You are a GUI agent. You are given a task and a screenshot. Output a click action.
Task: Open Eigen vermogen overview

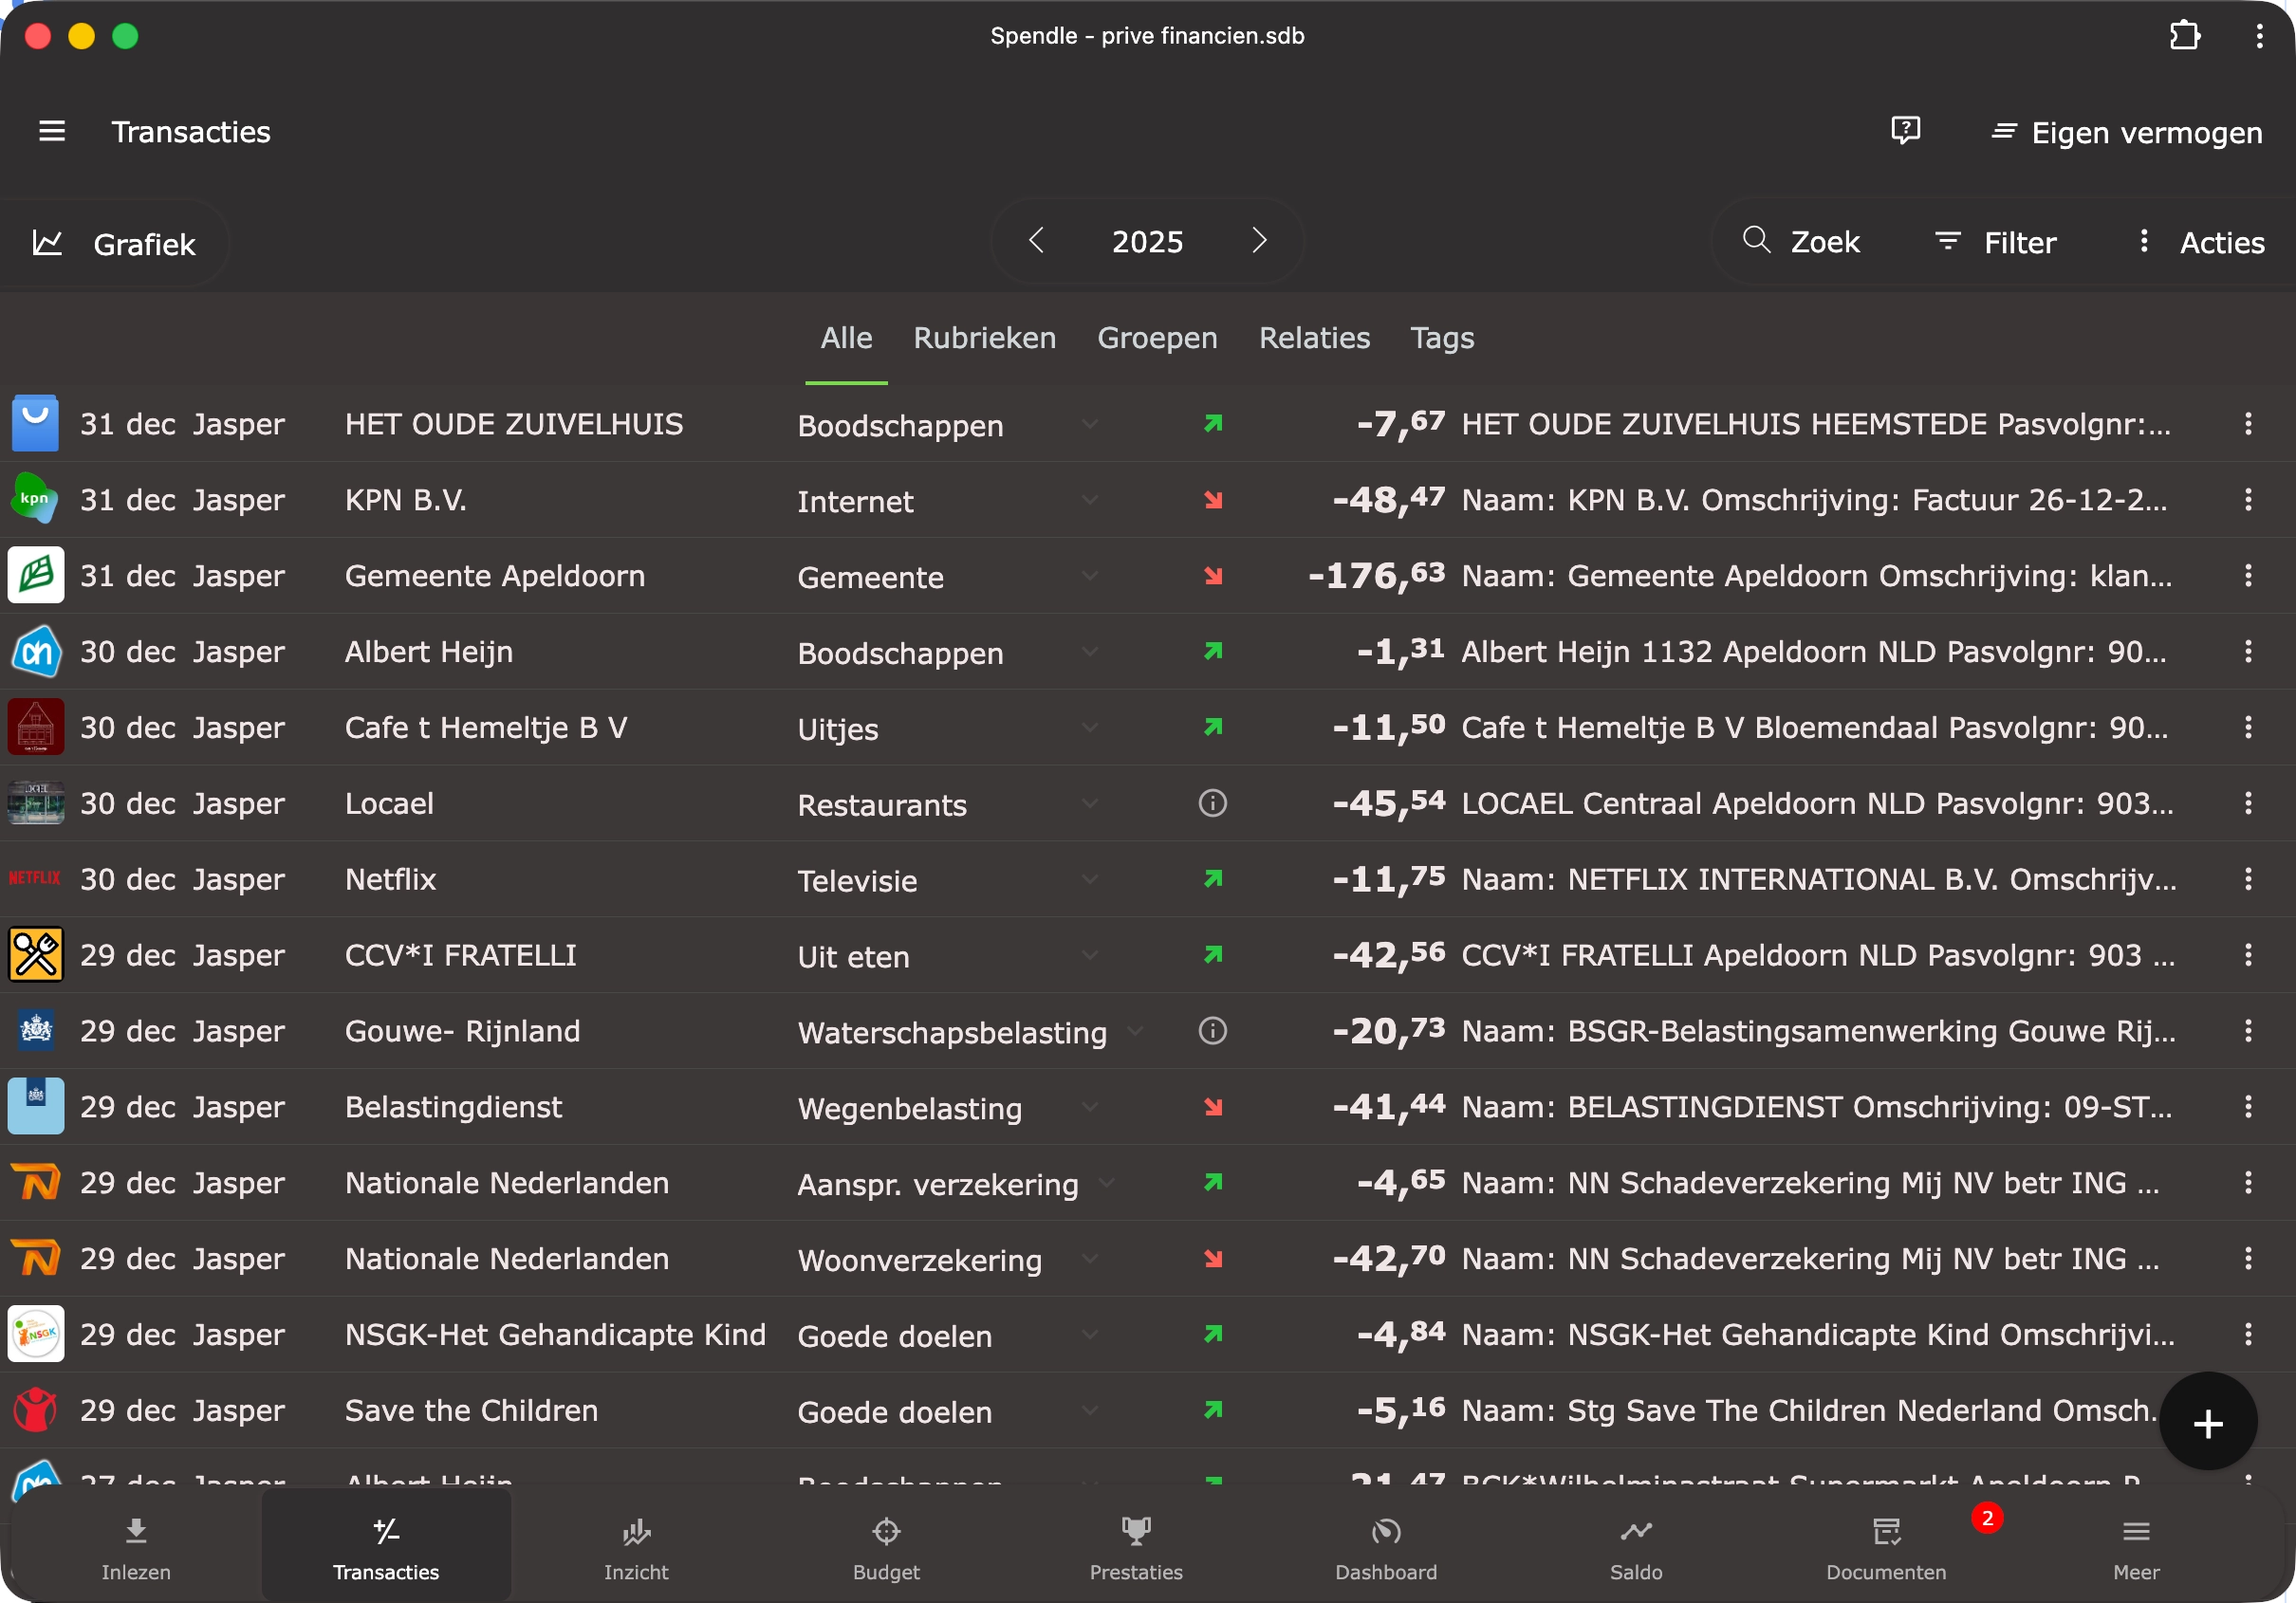2124,131
